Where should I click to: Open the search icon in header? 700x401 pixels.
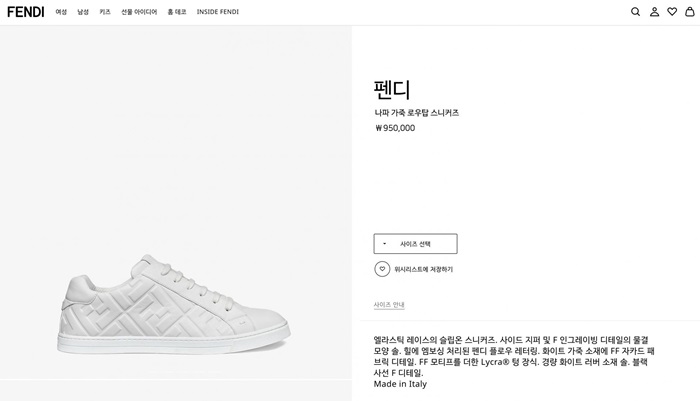(x=635, y=12)
